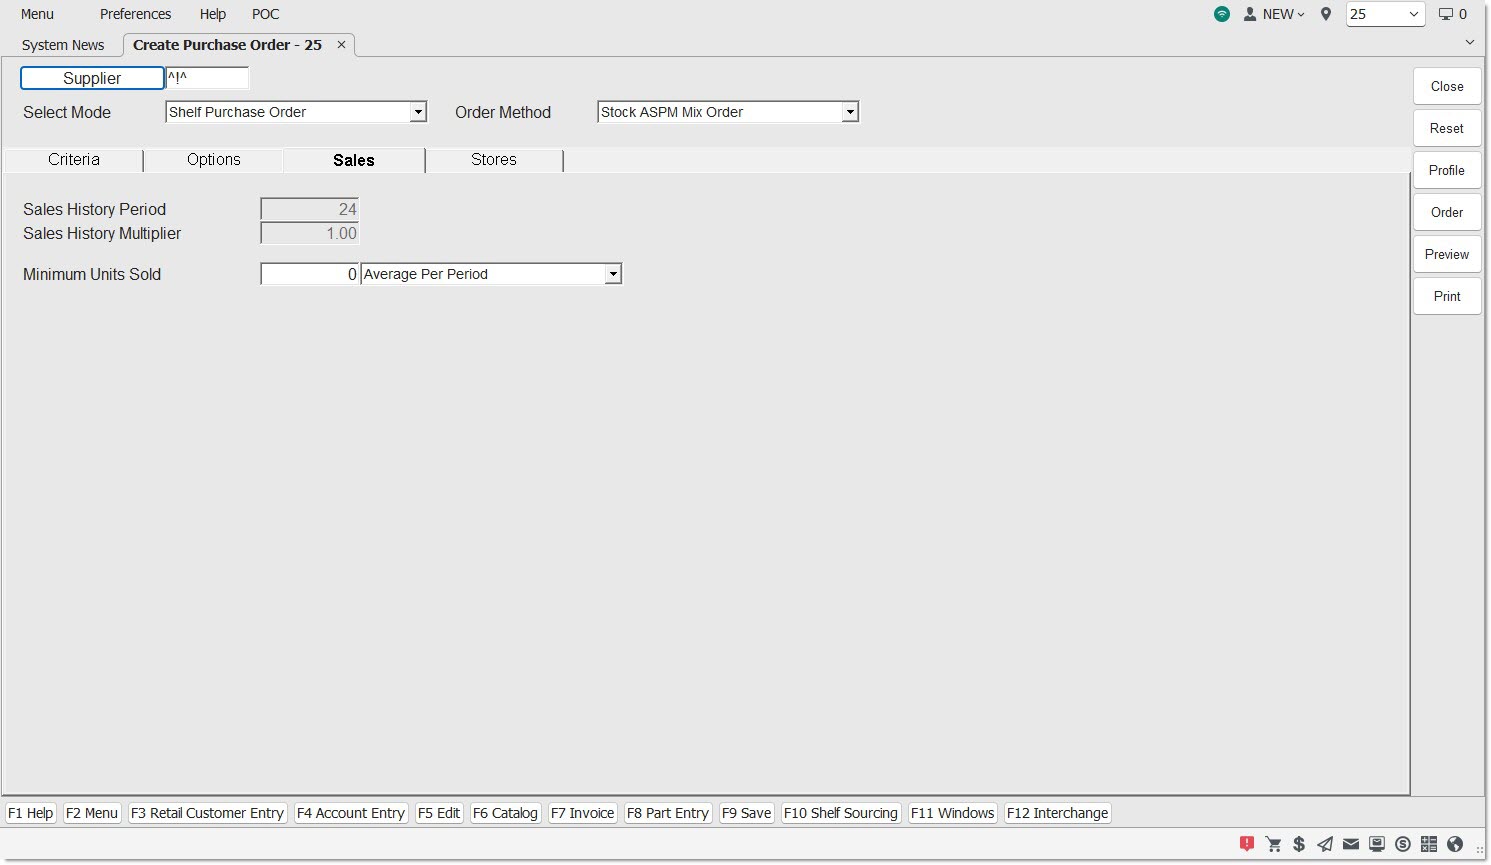Click the paper plane send icon

coord(1325,844)
